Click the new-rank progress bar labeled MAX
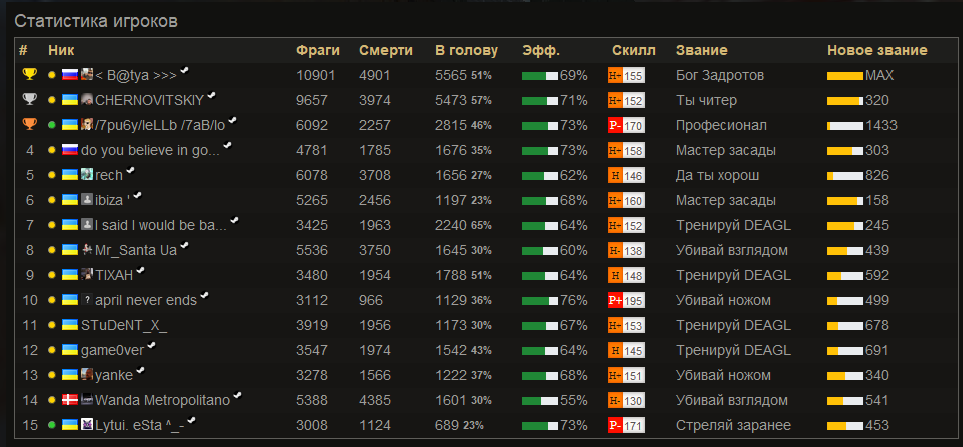 tap(845, 76)
